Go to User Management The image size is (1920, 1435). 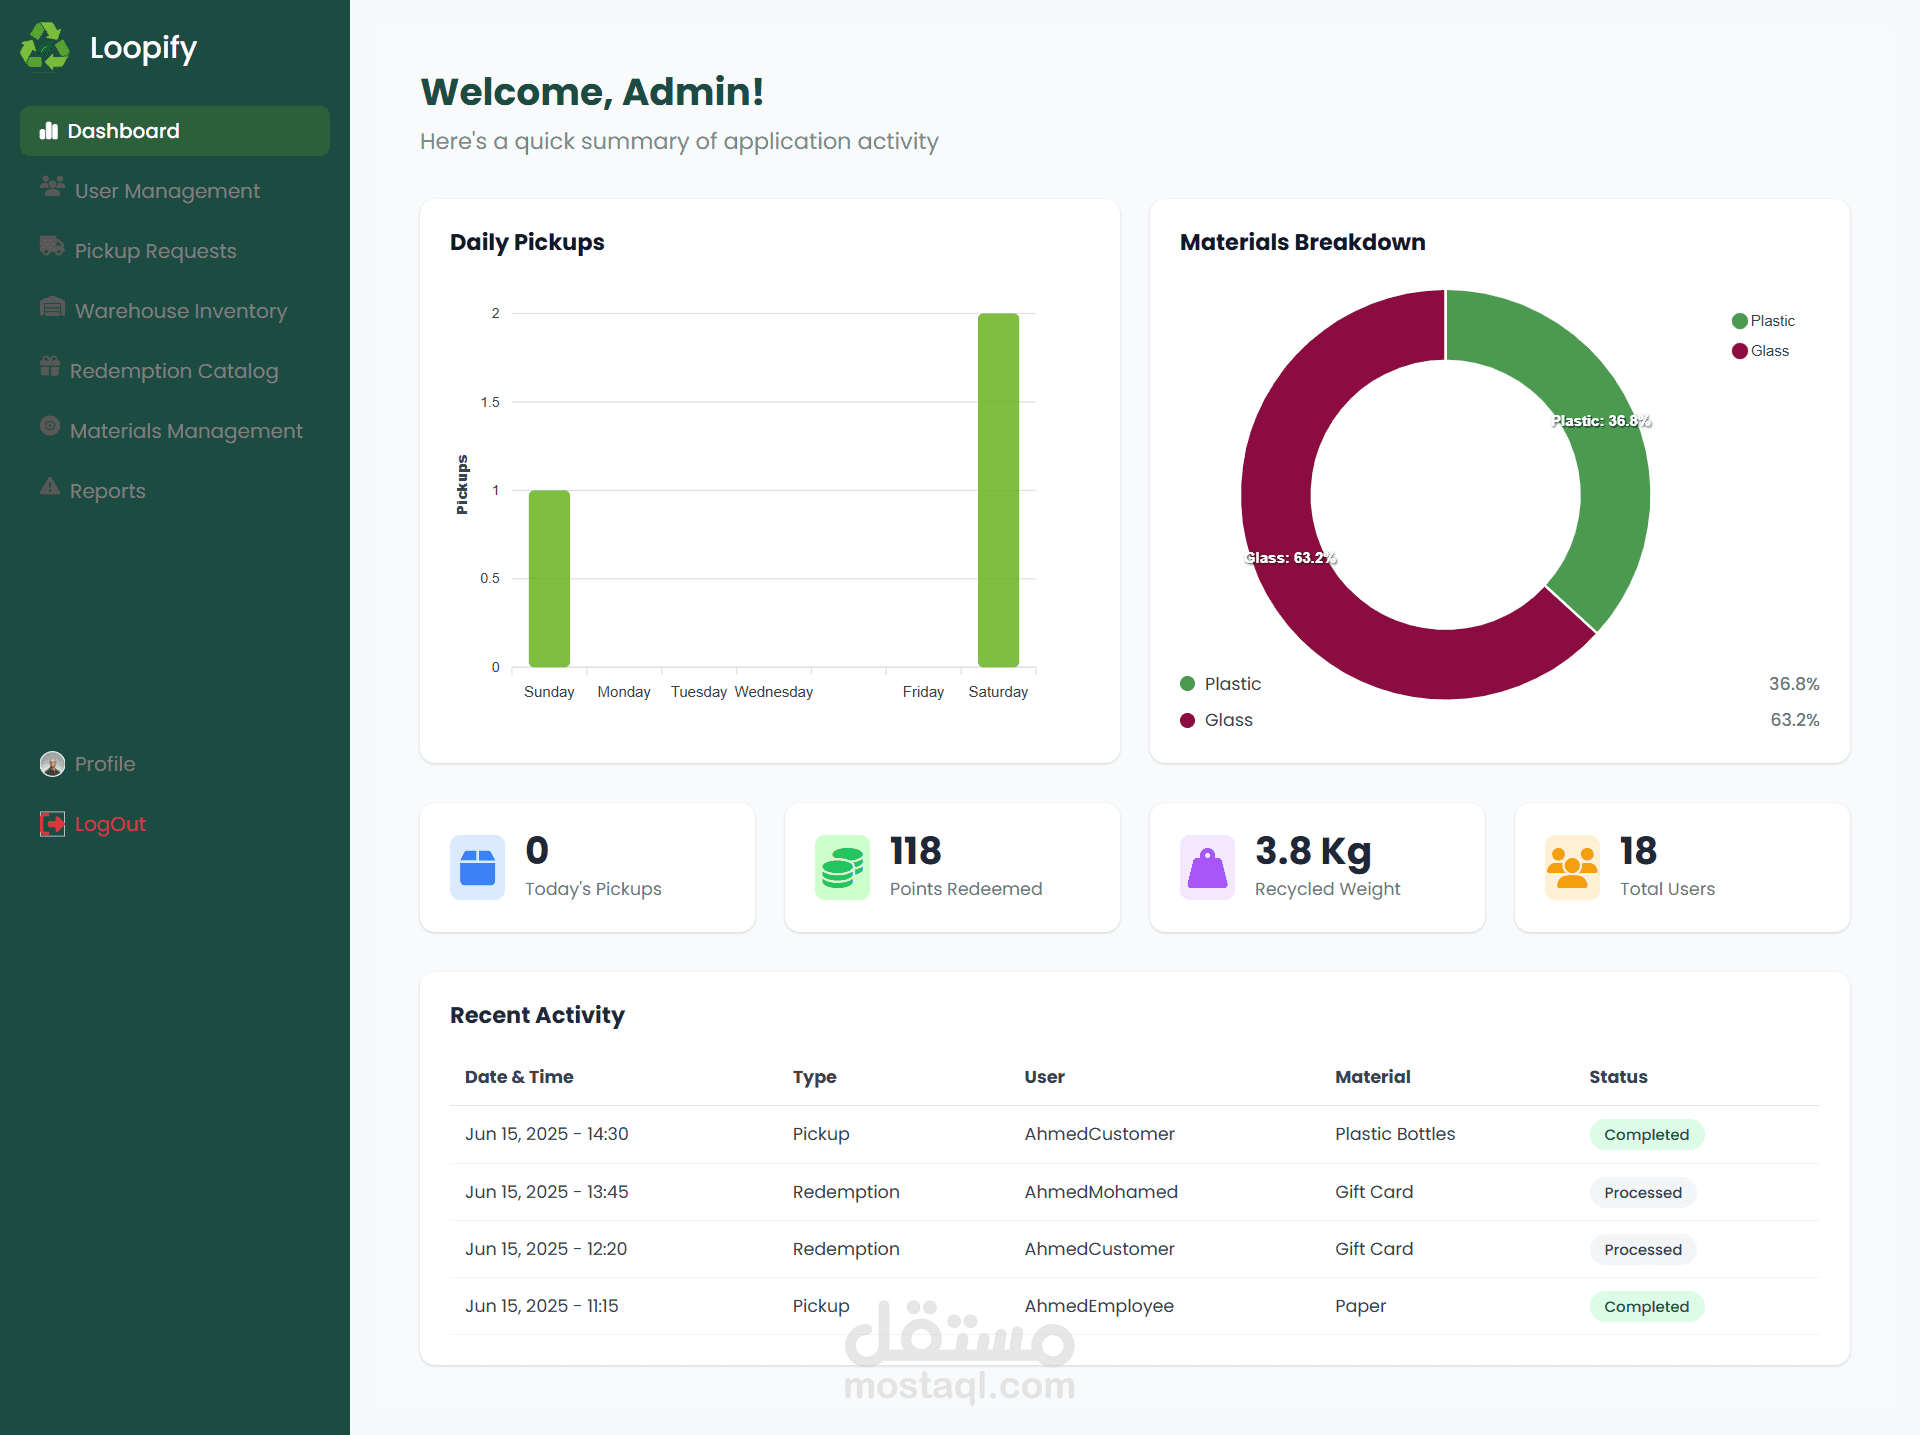click(x=175, y=191)
